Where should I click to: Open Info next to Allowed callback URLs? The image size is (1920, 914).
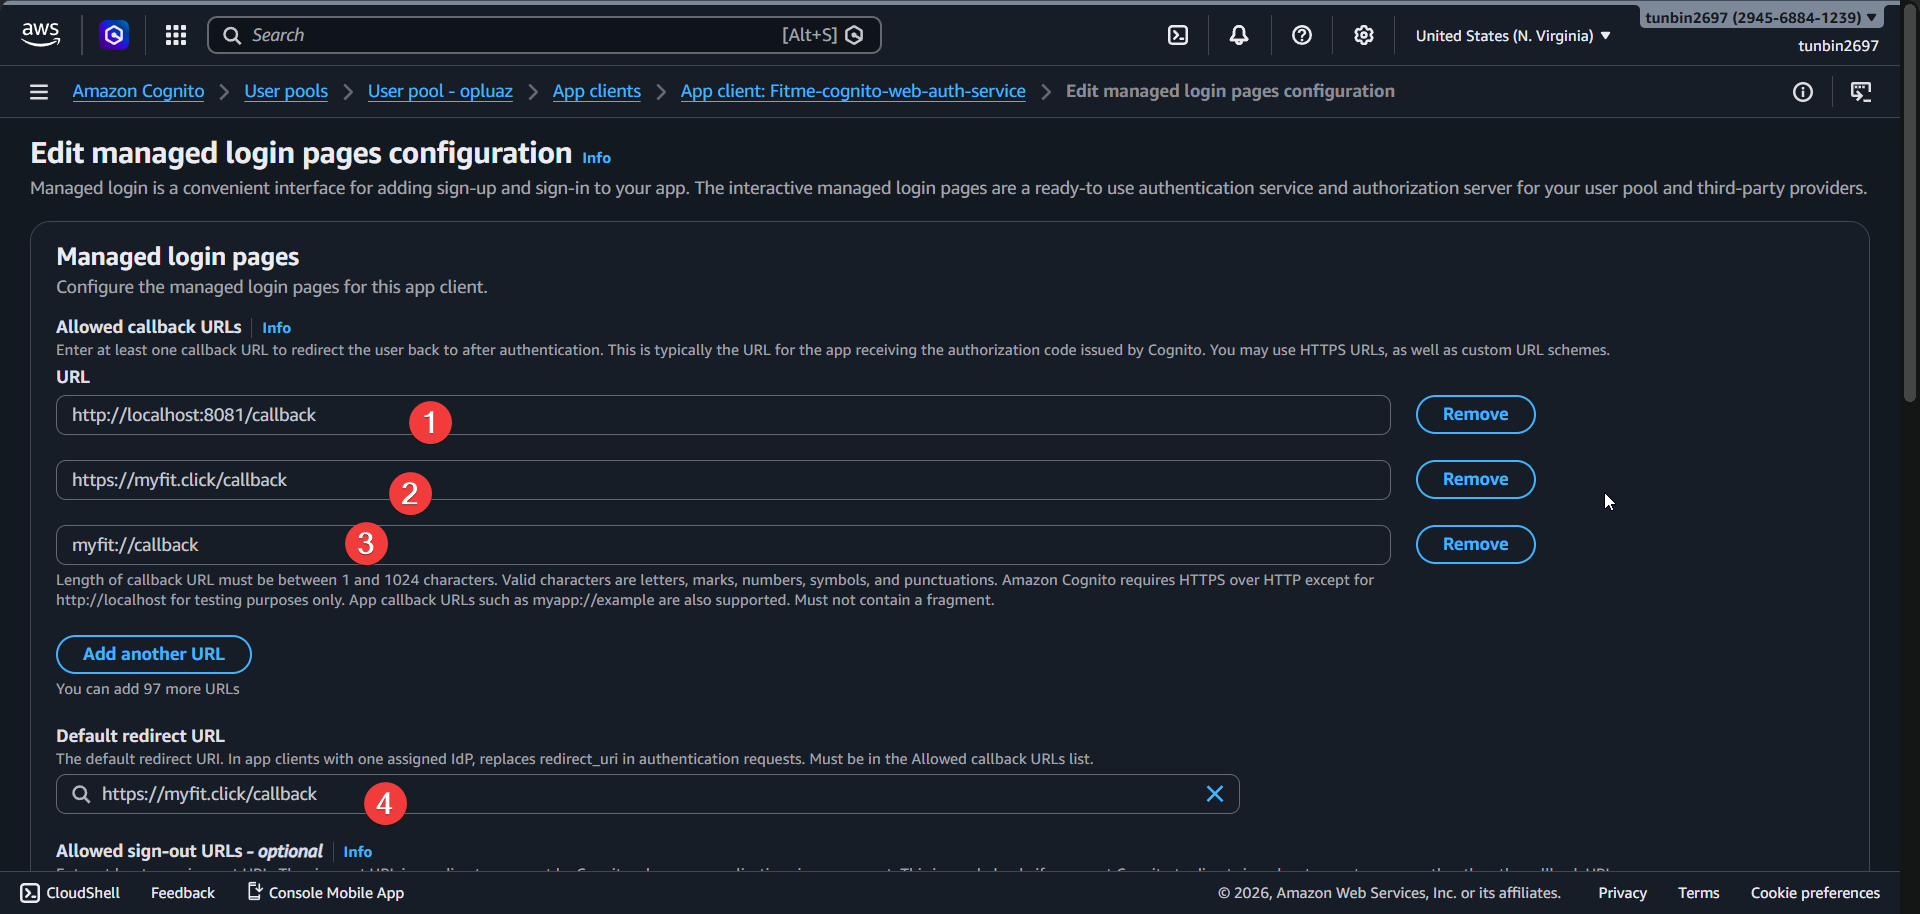[276, 327]
